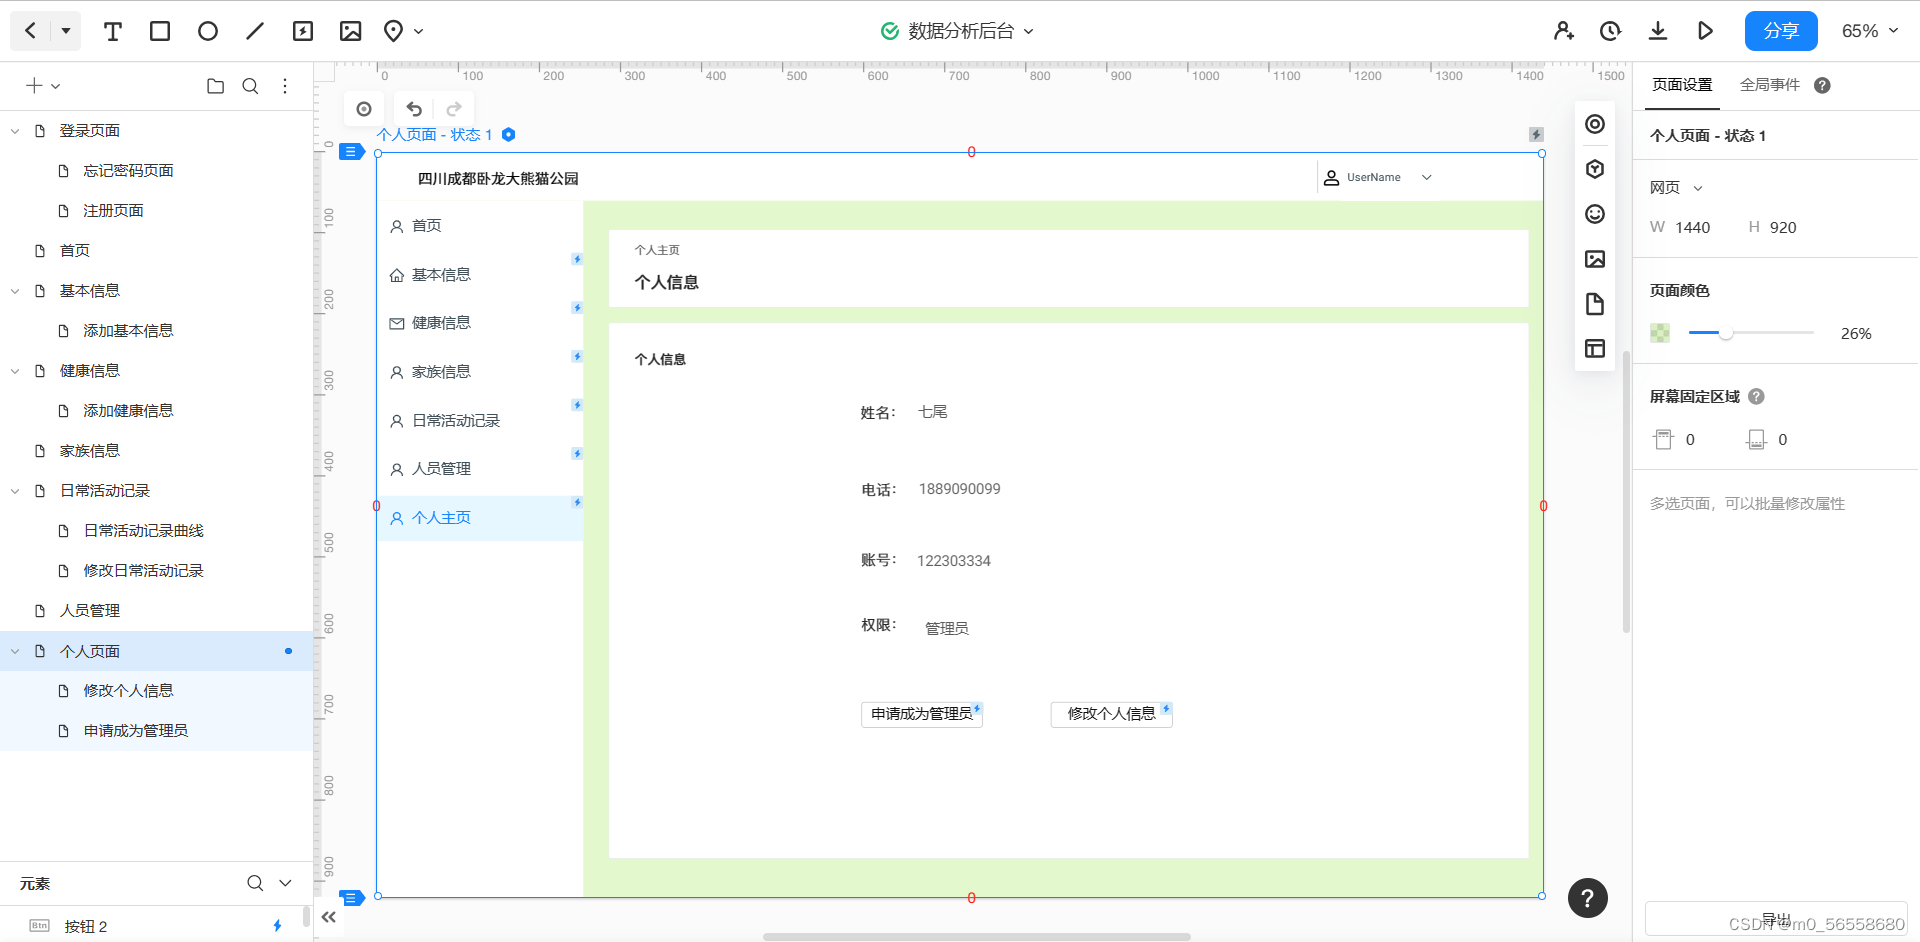
Task: Click the top fixed area value field
Action: (x=1690, y=440)
